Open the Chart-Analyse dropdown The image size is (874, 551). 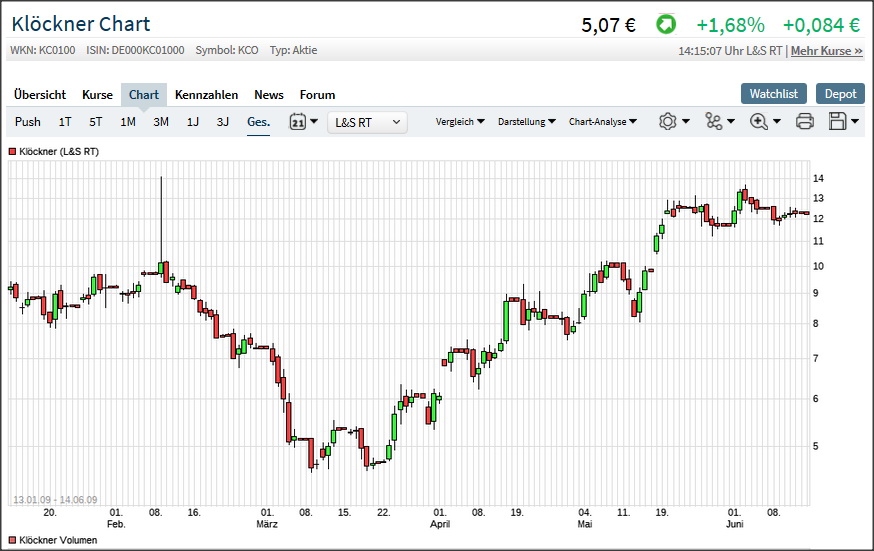click(603, 121)
